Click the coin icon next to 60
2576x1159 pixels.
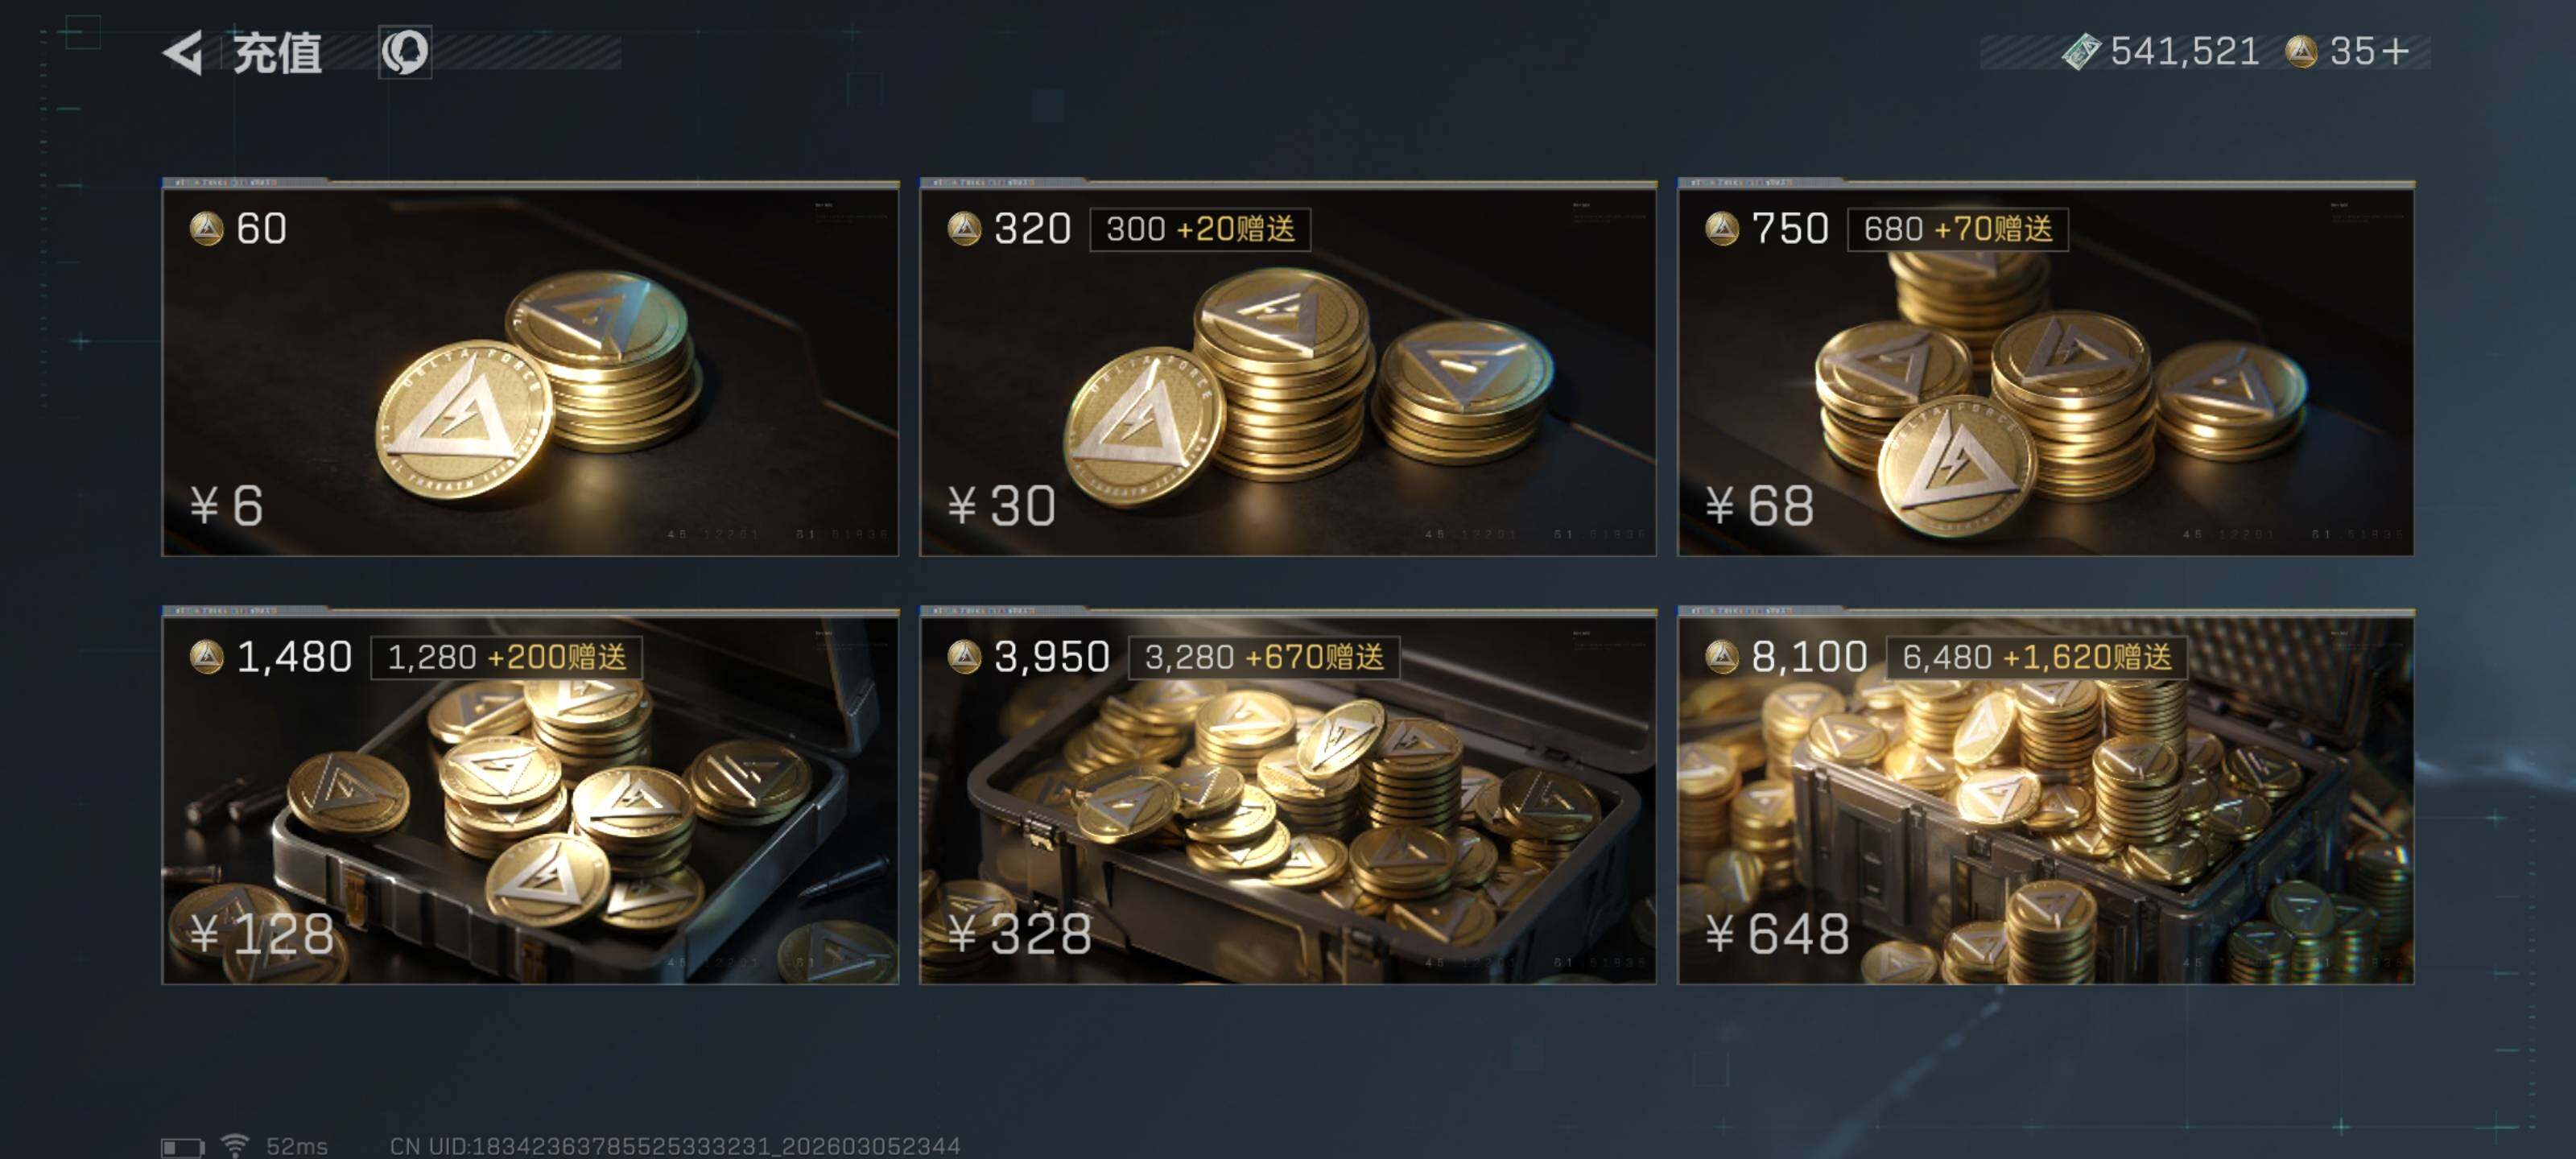[207, 229]
